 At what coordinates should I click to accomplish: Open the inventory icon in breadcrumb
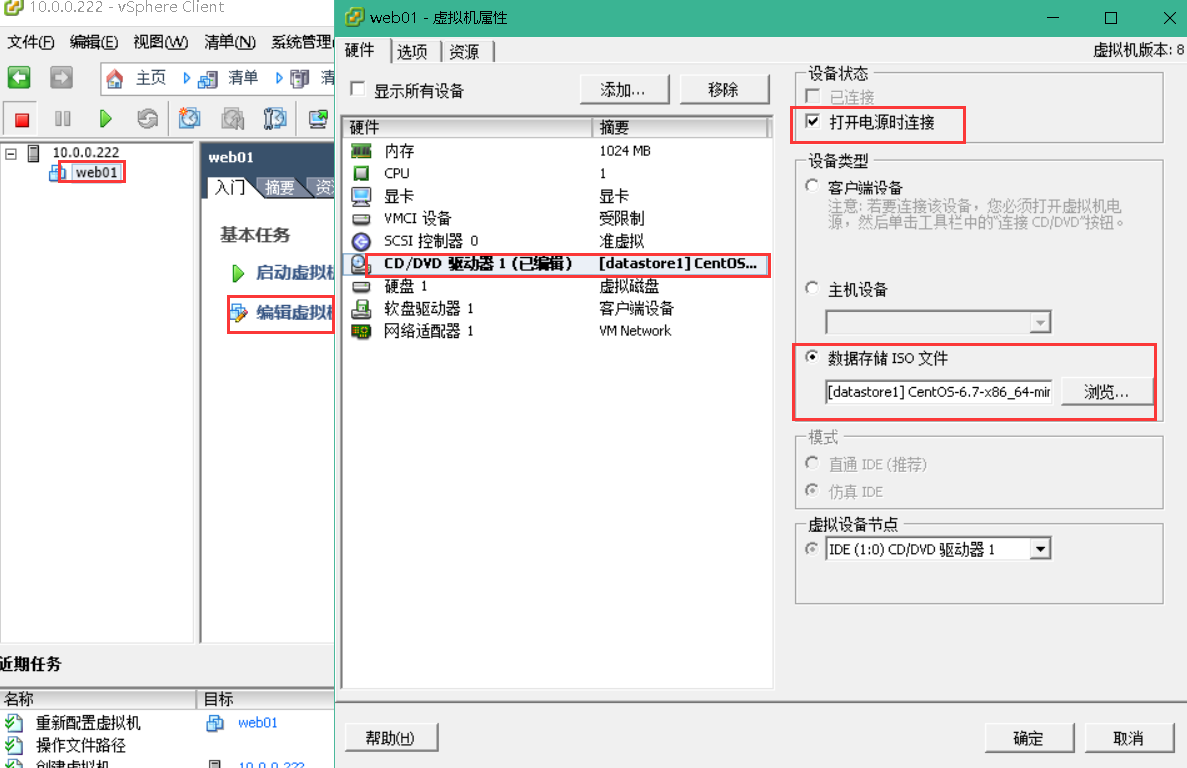coord(207,79)
